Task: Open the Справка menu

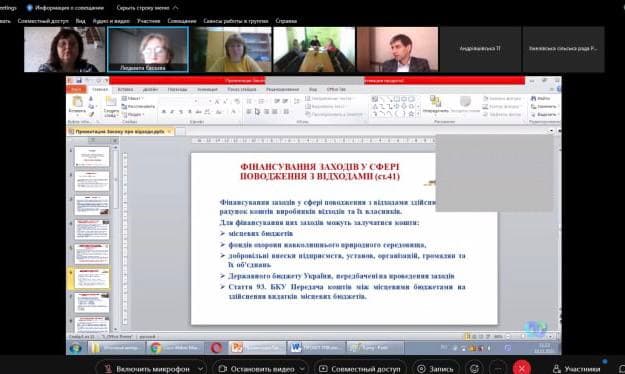Action: click(x=286, y=21)
